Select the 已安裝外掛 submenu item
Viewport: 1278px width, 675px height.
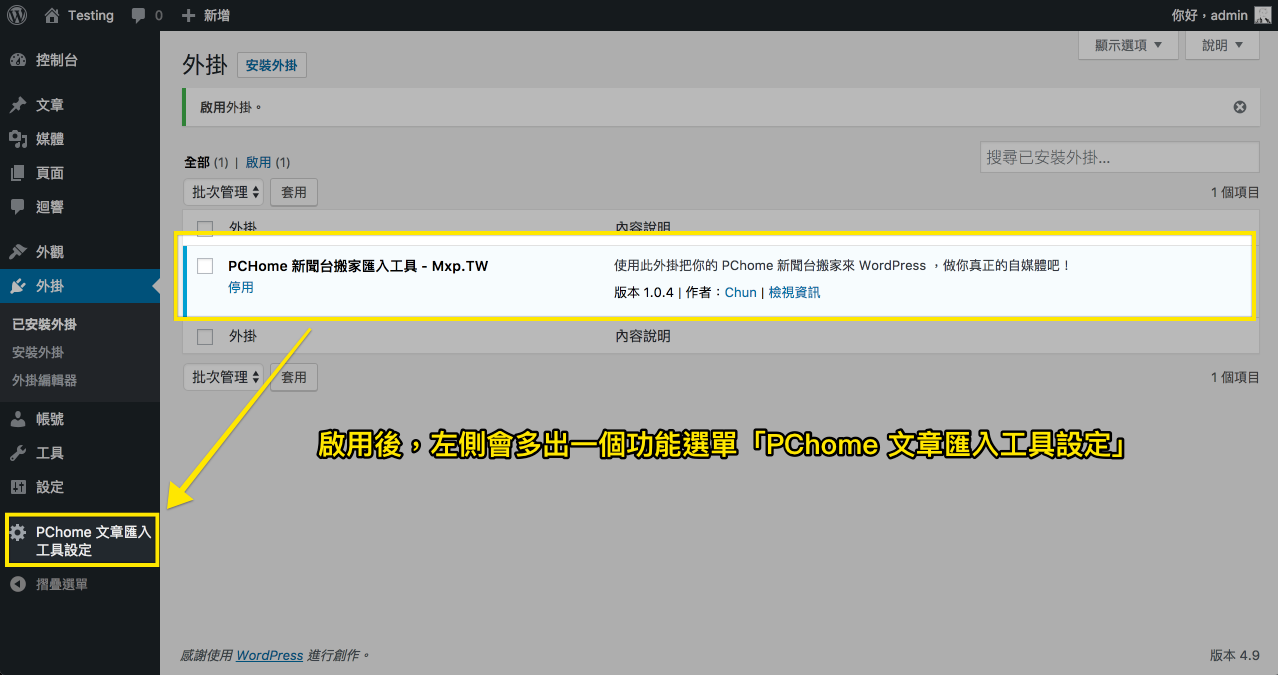point(45,324)
